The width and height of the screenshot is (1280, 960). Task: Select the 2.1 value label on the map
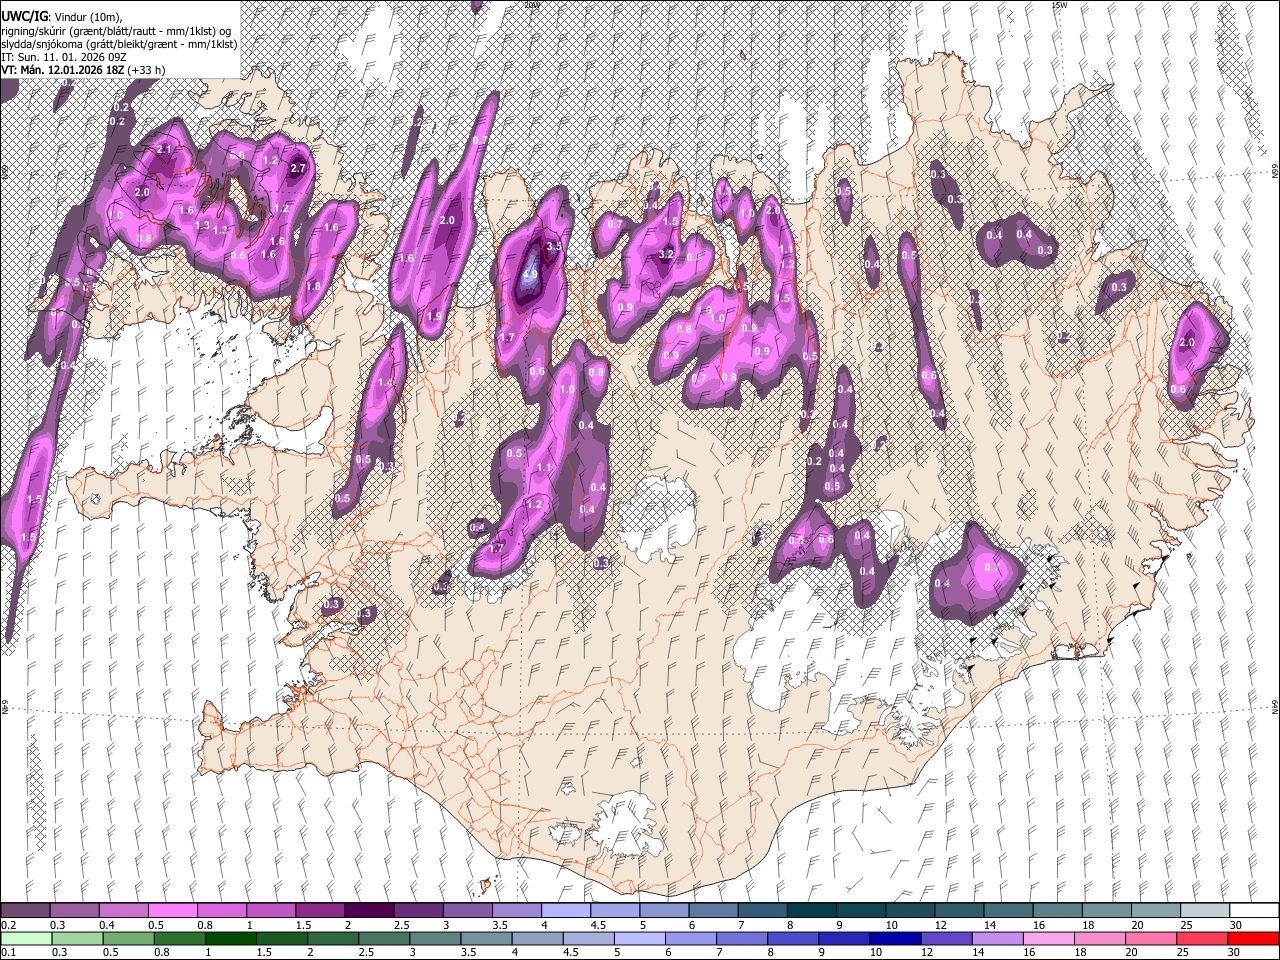[x=165, y=150]
